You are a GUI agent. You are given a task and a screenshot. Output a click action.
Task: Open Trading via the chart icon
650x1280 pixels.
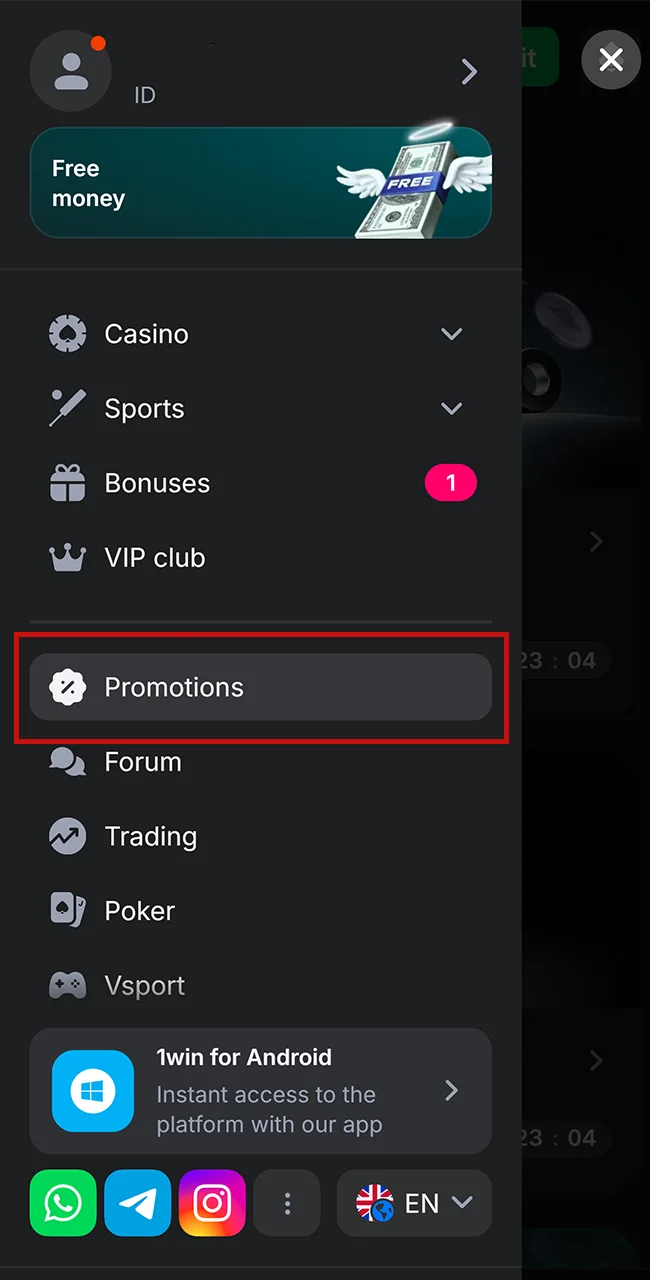pyautogui.click(x=67, y=836)
